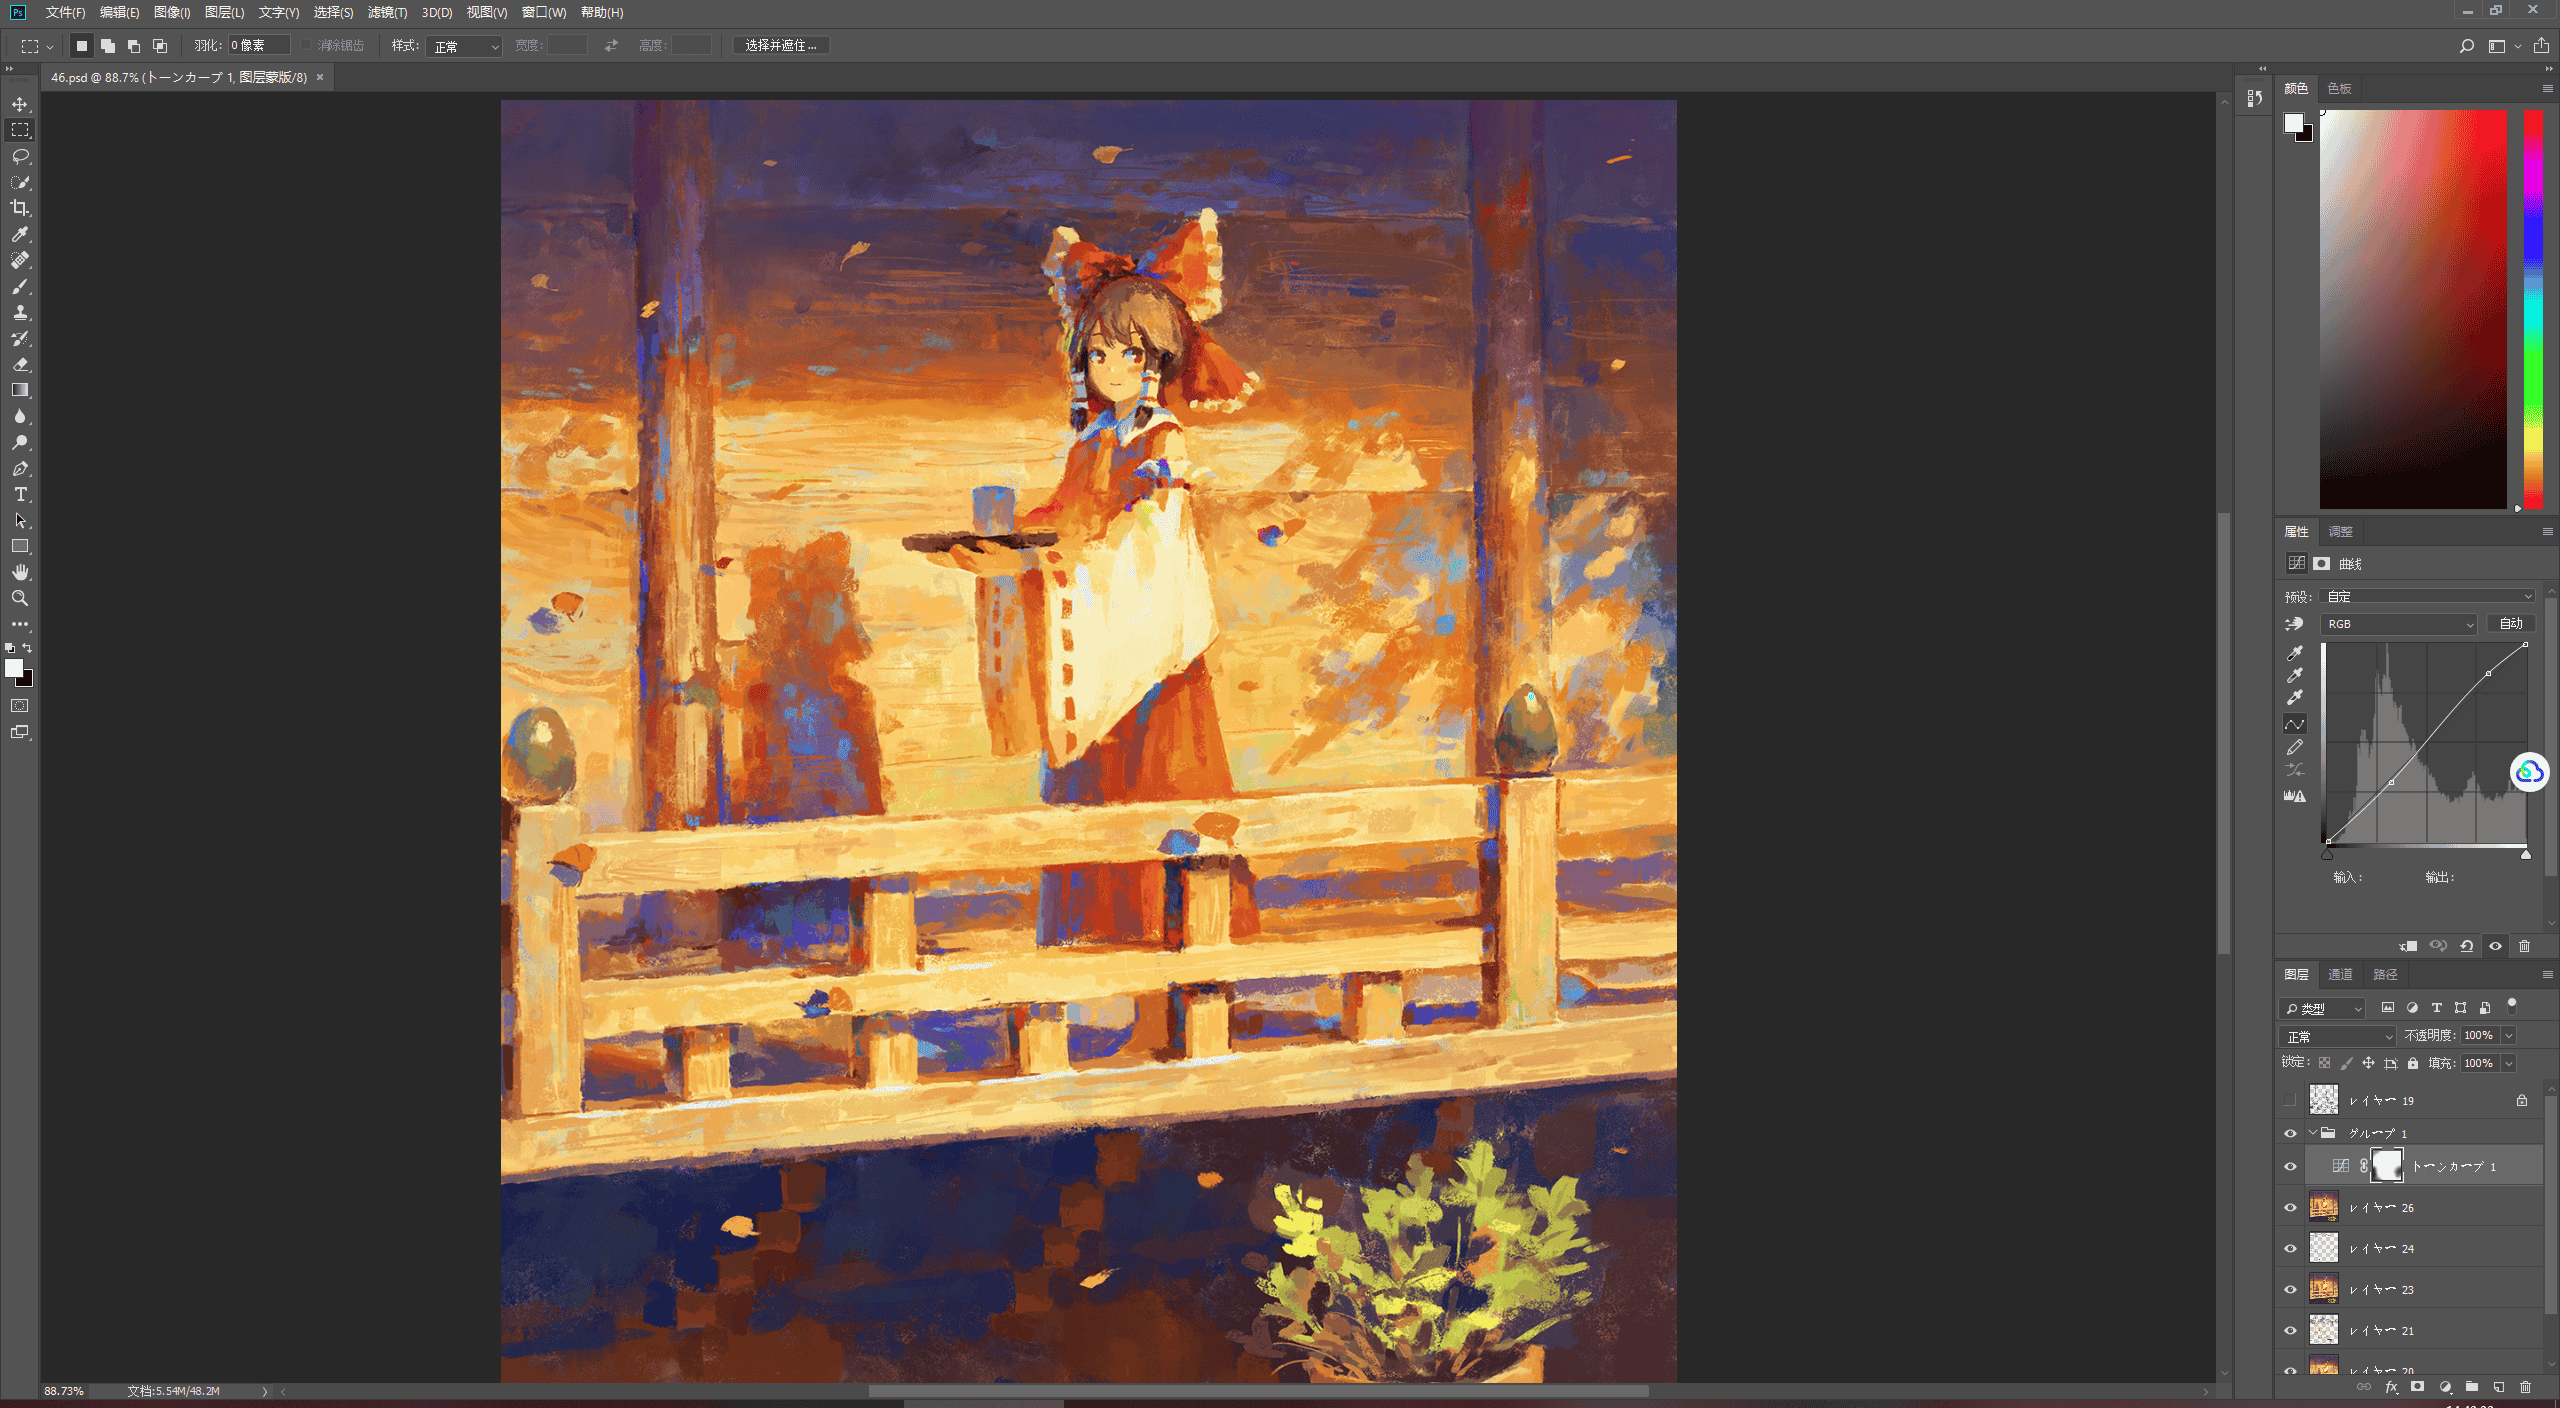Select the Zoom tool
The height and width of the screenshot is (1408, 2560).
[x=20, y=598]
